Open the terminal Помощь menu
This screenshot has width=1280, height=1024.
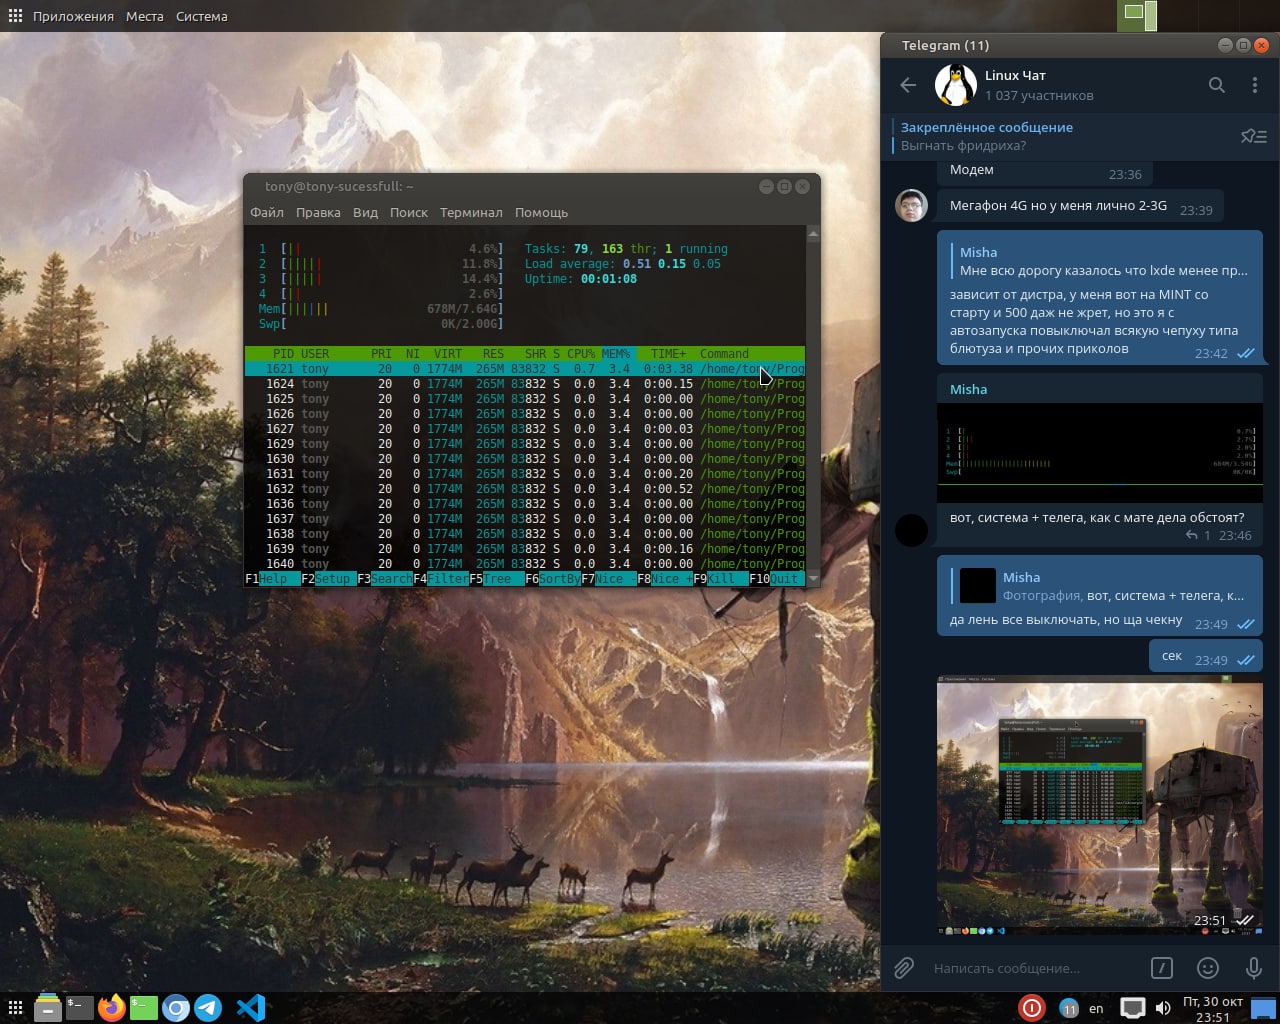click(x=541, y=212)
